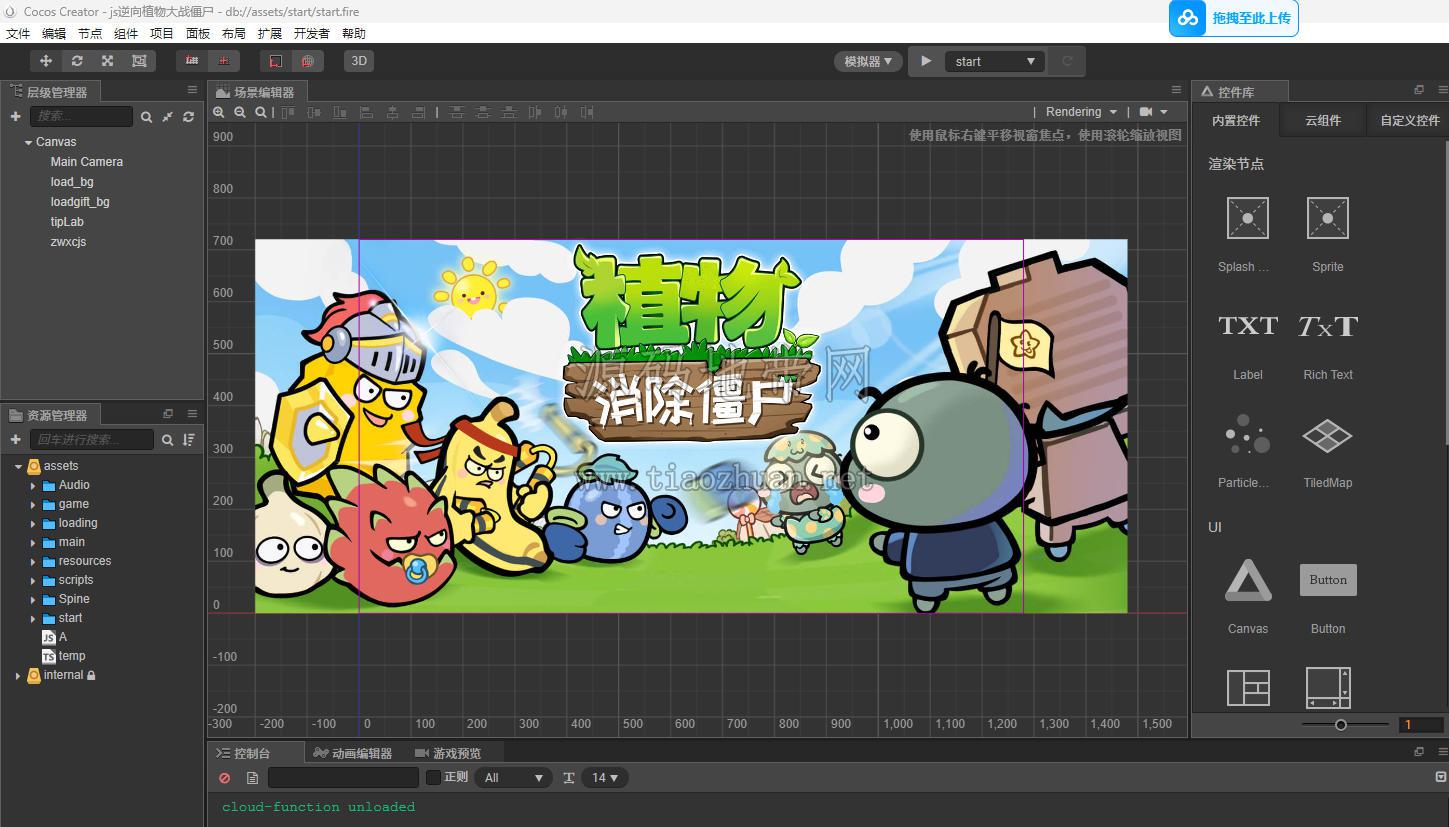
Task: Select the temp TypeScript asset
Action: [x=72, y=656]
